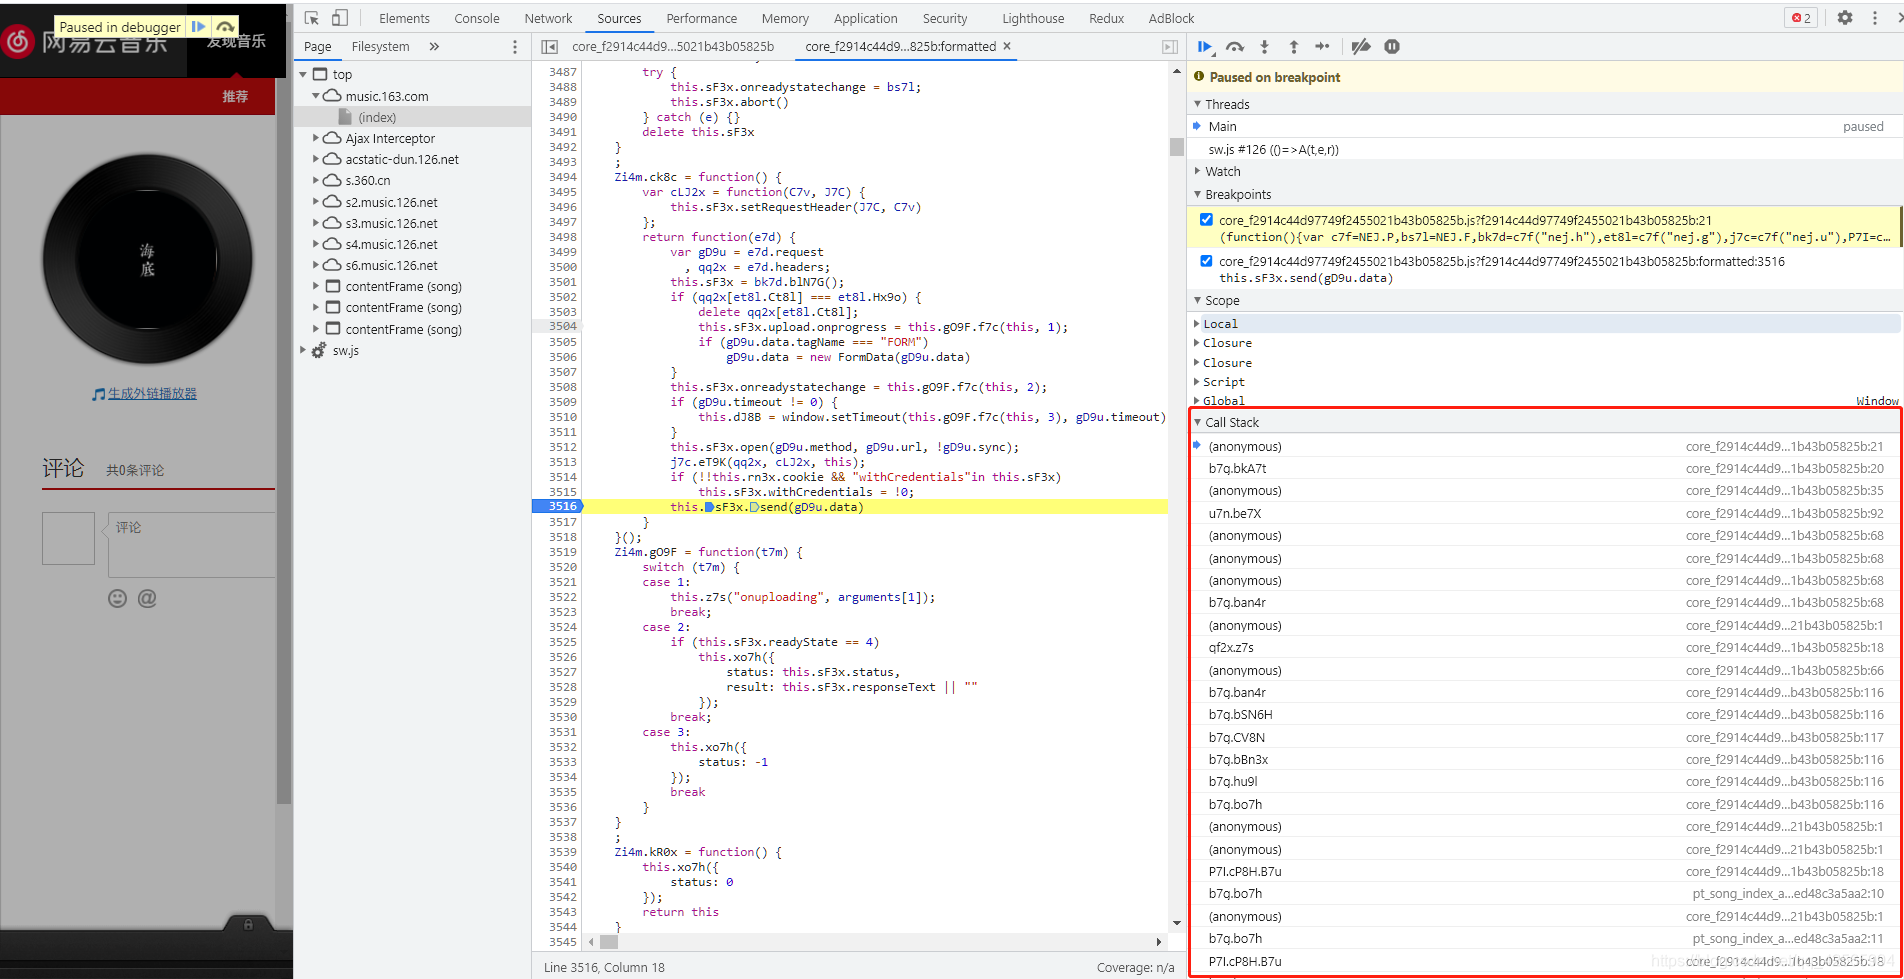Select the b7q.bkA7t call stack frame
The image size is (1904, 979).
(1545, 468)
